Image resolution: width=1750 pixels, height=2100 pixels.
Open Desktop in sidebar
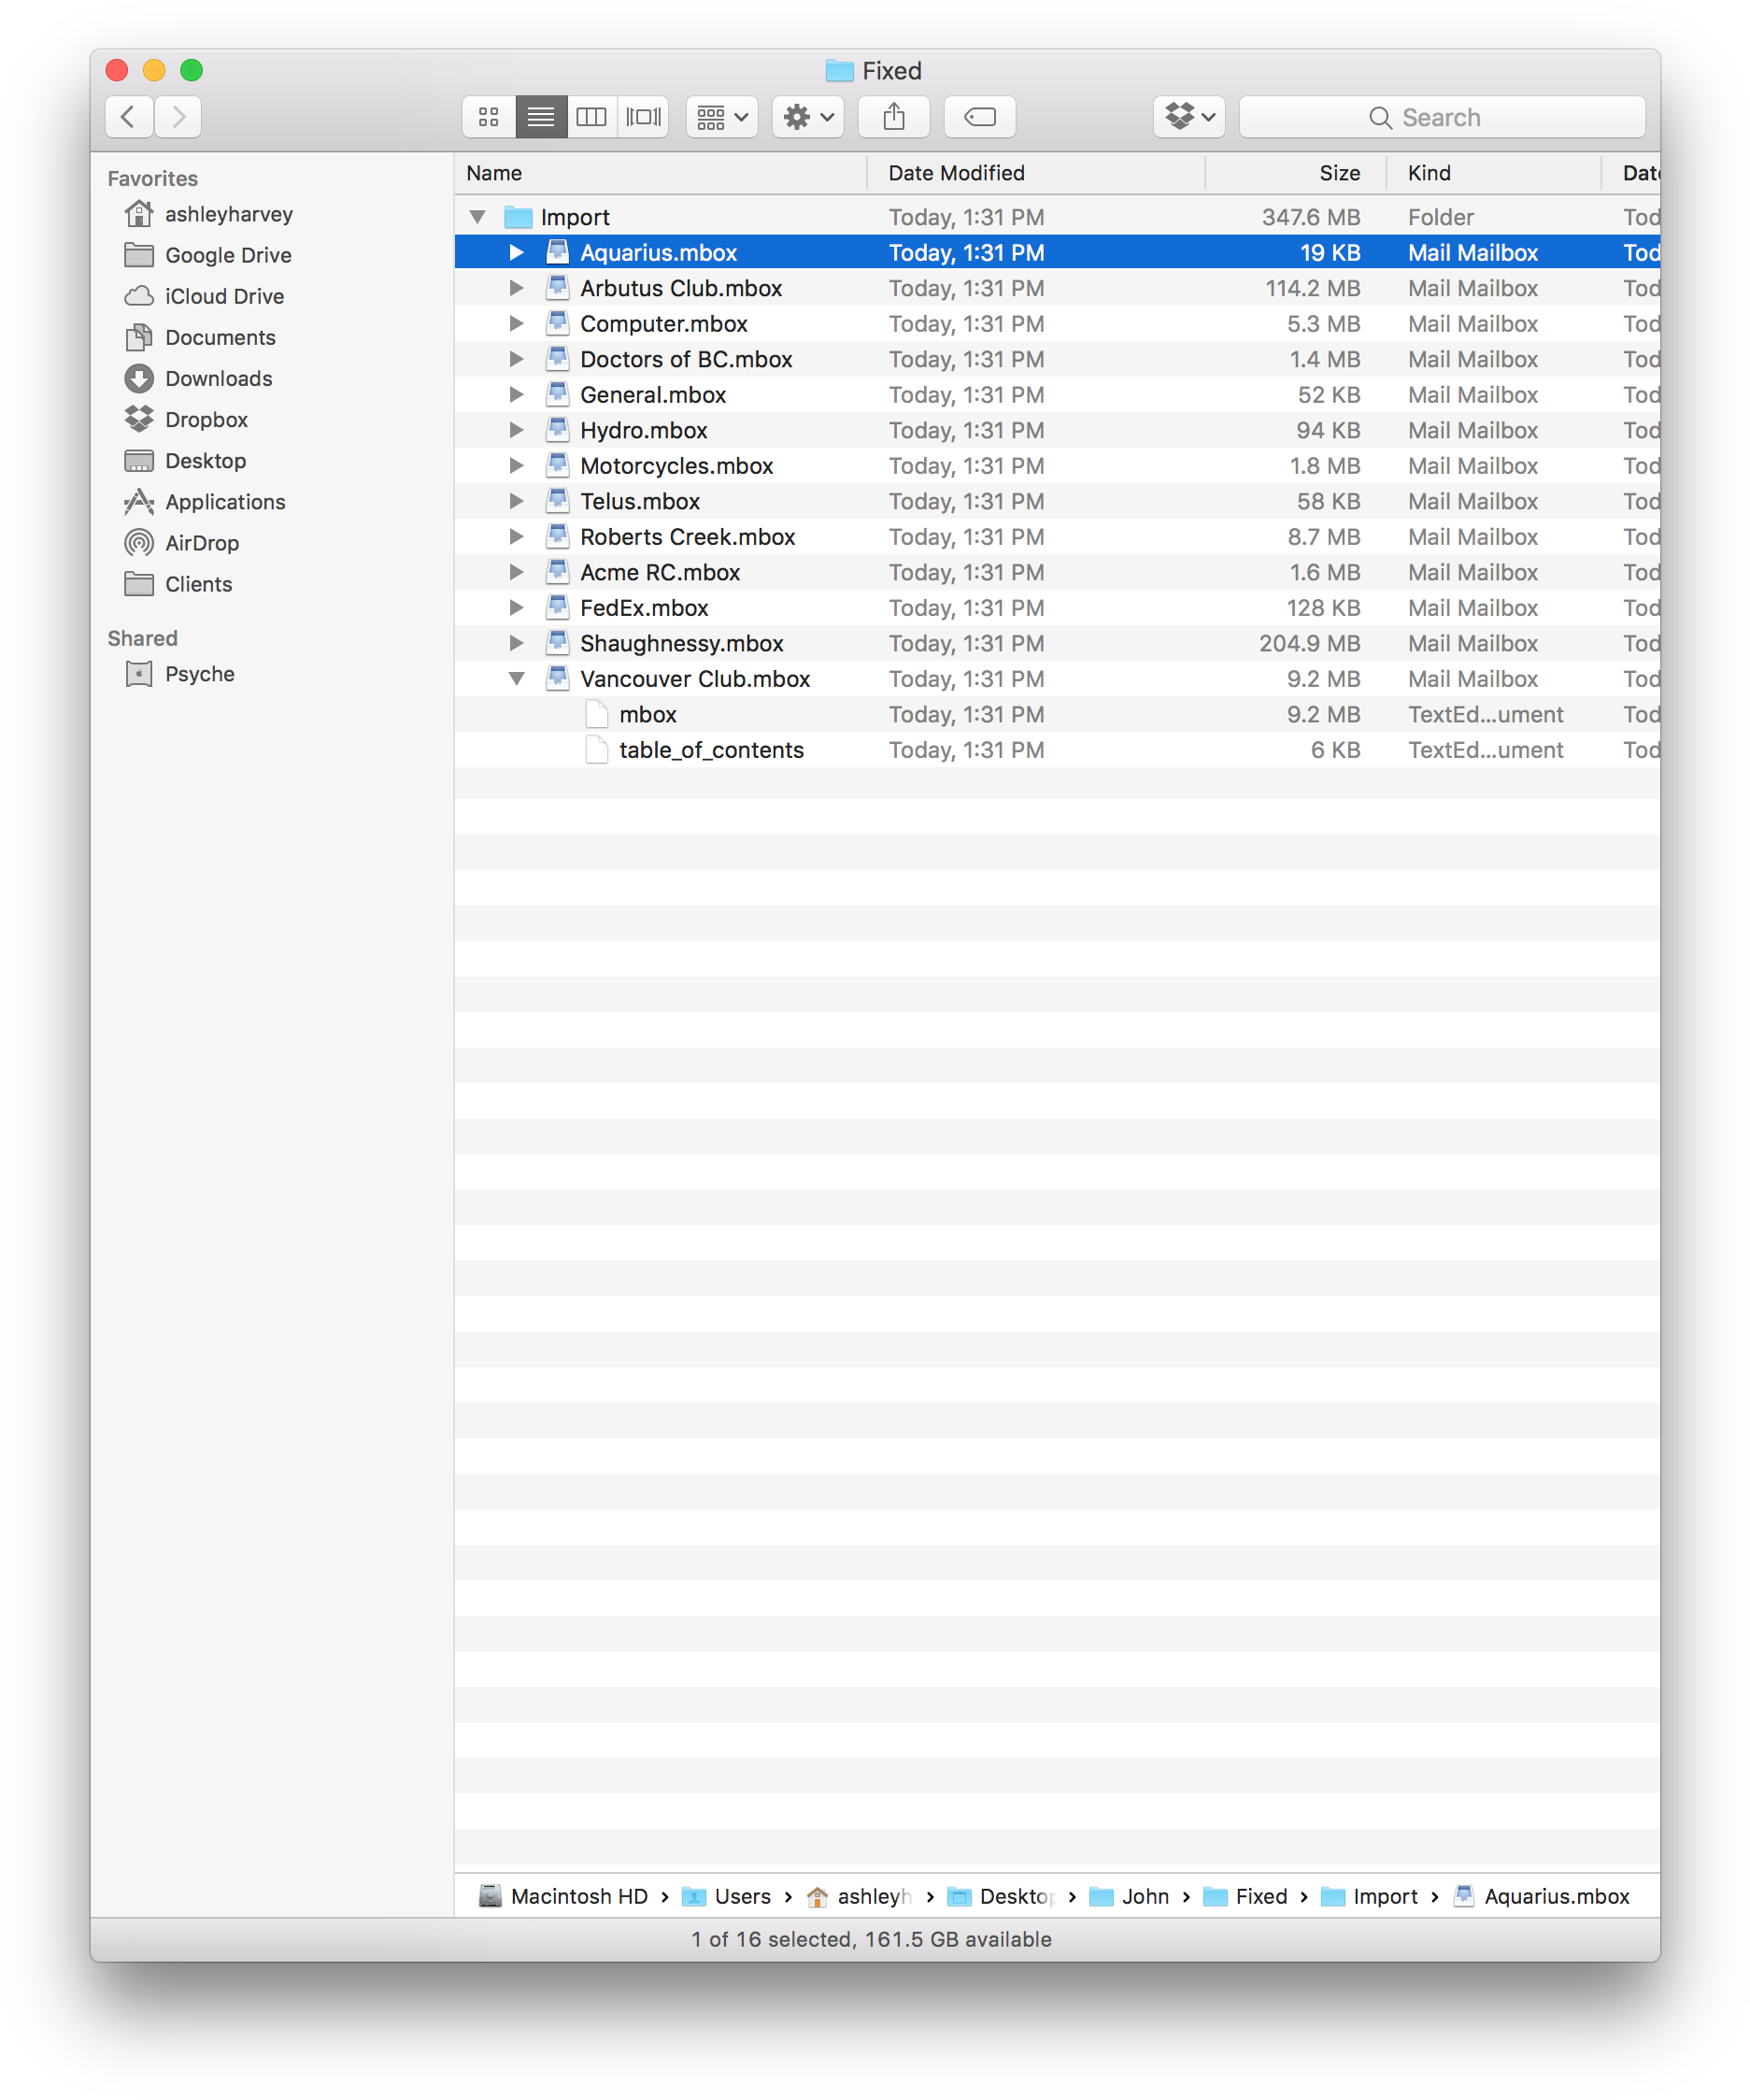tap(185, 460)
